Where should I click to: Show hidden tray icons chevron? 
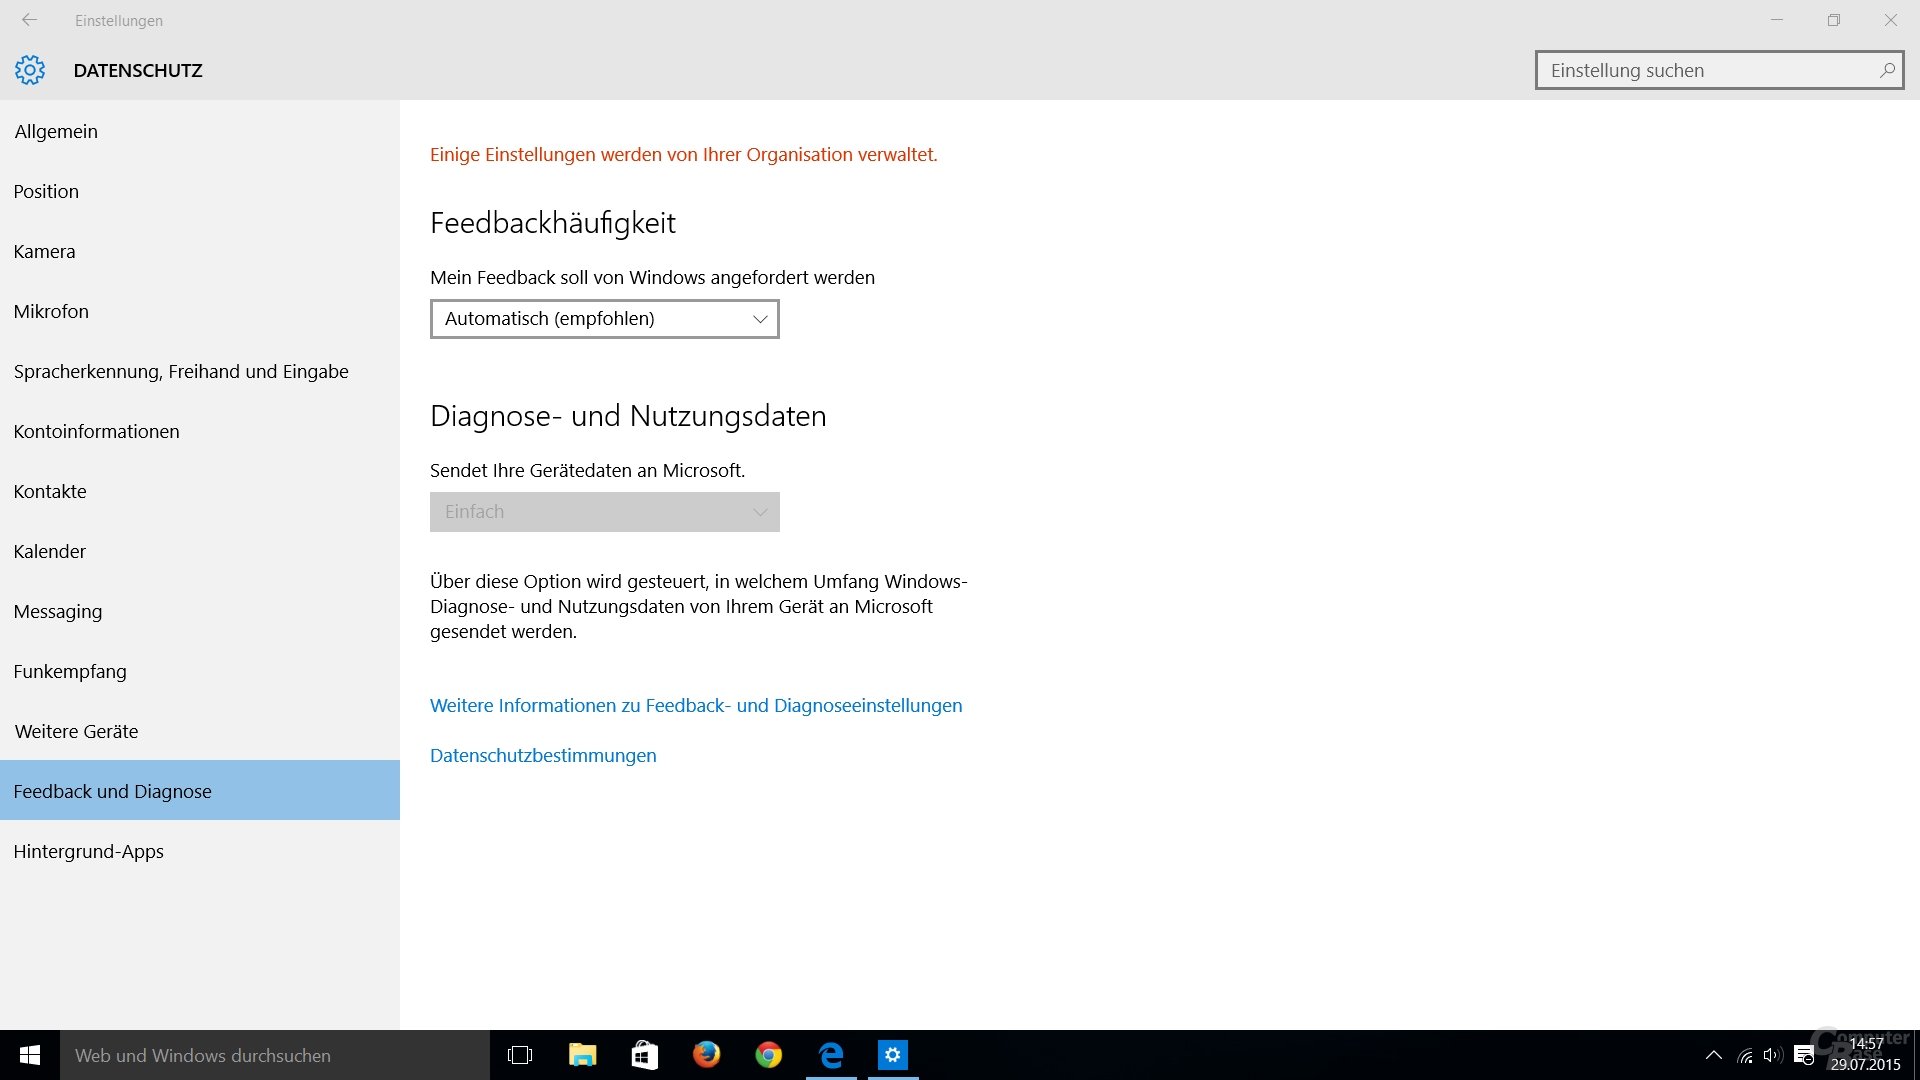click(1713, 1055)
